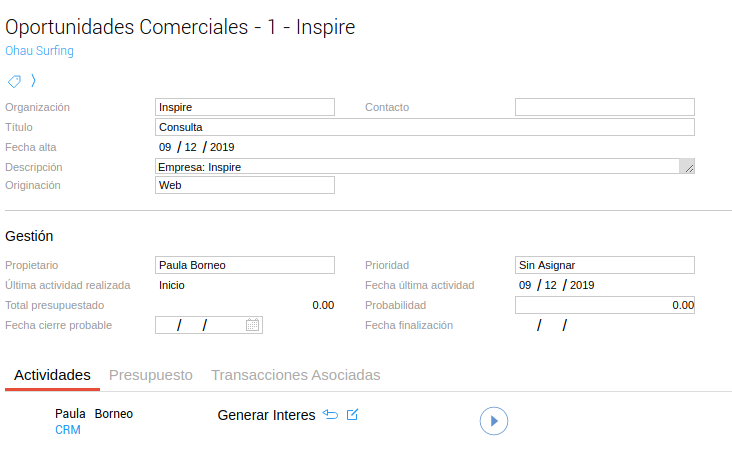Open the Prioridad field showing Sin Asignar
This screenshot has width=732, height=467.
(604, 265)
